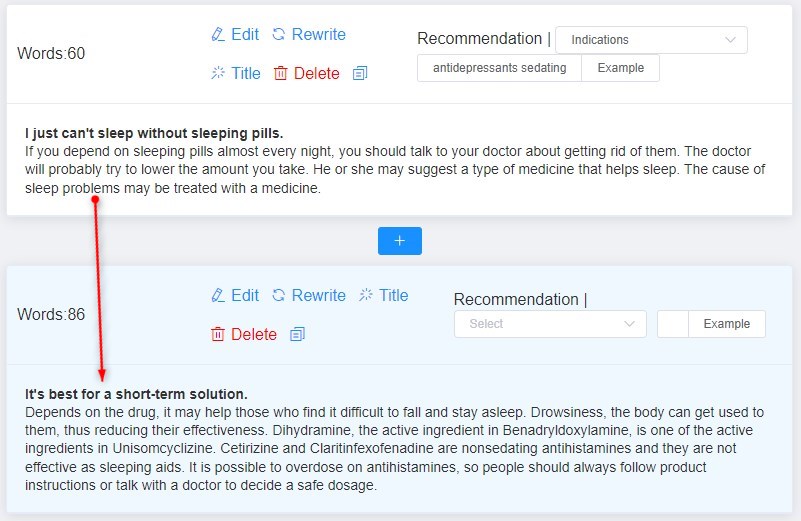Click the blue plus button between blocks

click(400, 241)
